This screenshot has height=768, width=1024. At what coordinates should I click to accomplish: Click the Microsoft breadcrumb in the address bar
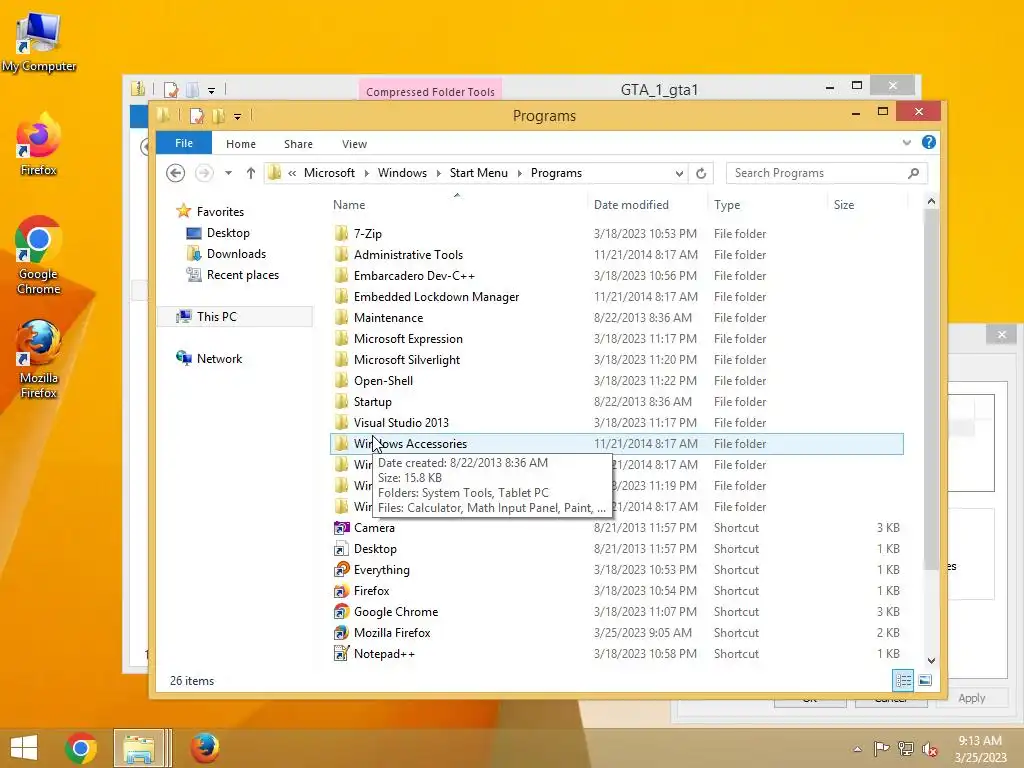pos(329,173)
